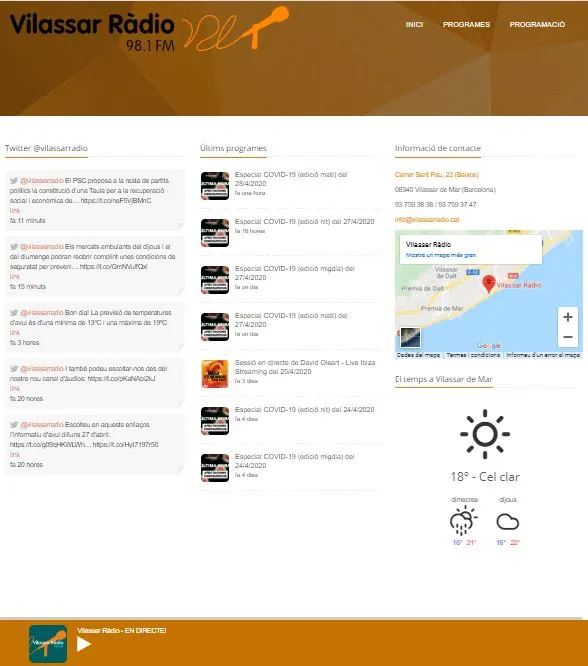Open the info@vilassarradio.cat email link
588x666 pixels.
tap(427, 220)
